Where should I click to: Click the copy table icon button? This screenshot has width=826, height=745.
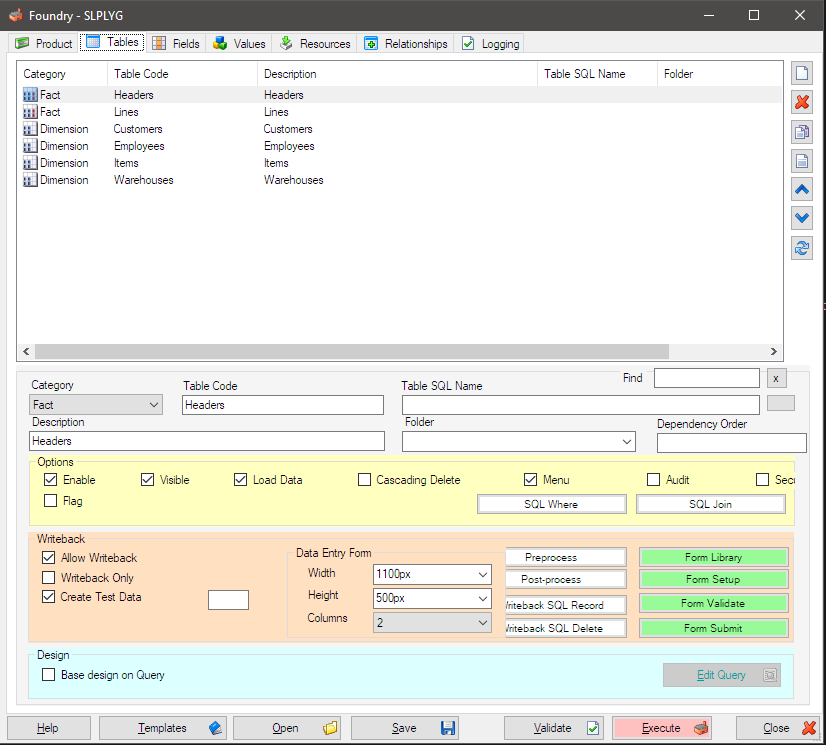click(802, 132)
